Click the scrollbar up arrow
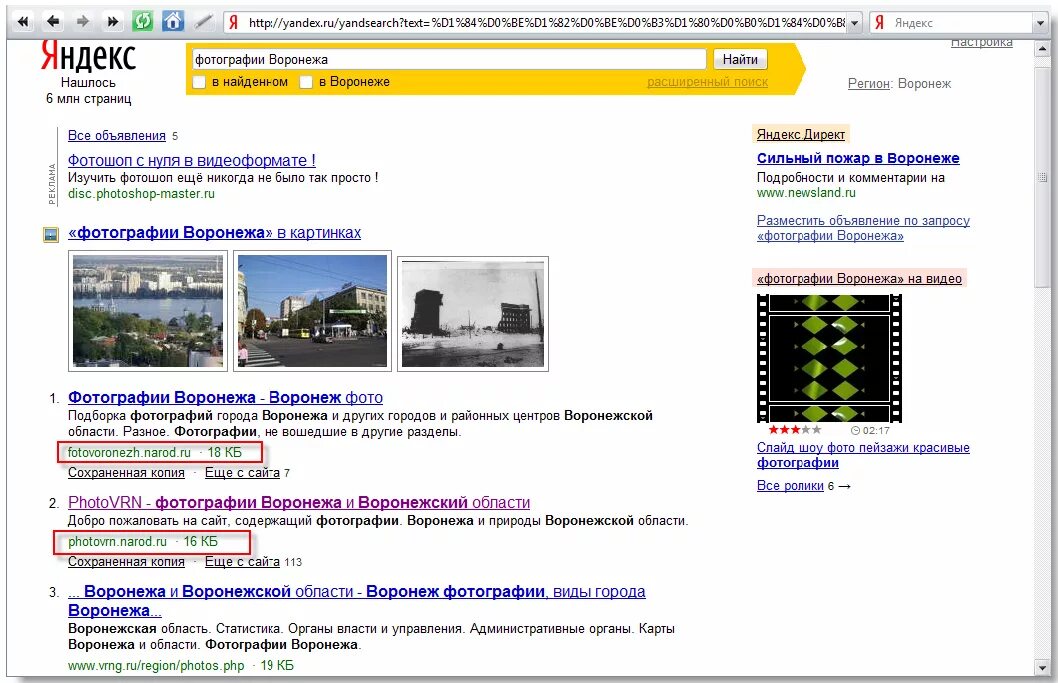This screenshot has height=683, width=1058. 1042,49
